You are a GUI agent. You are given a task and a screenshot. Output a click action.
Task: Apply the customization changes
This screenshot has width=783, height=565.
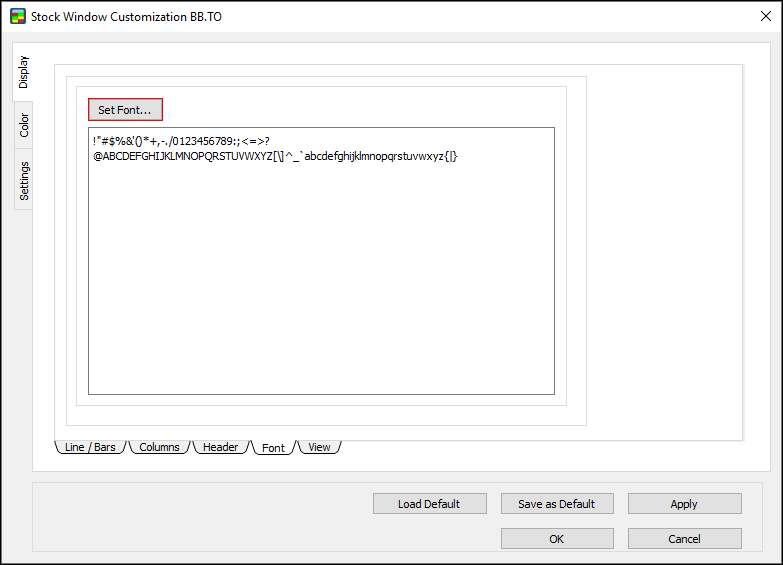684,504
